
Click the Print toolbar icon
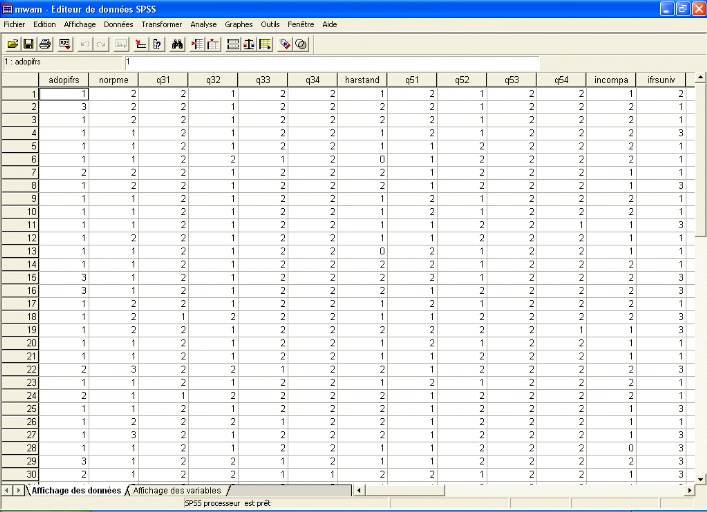click(45, 44)
